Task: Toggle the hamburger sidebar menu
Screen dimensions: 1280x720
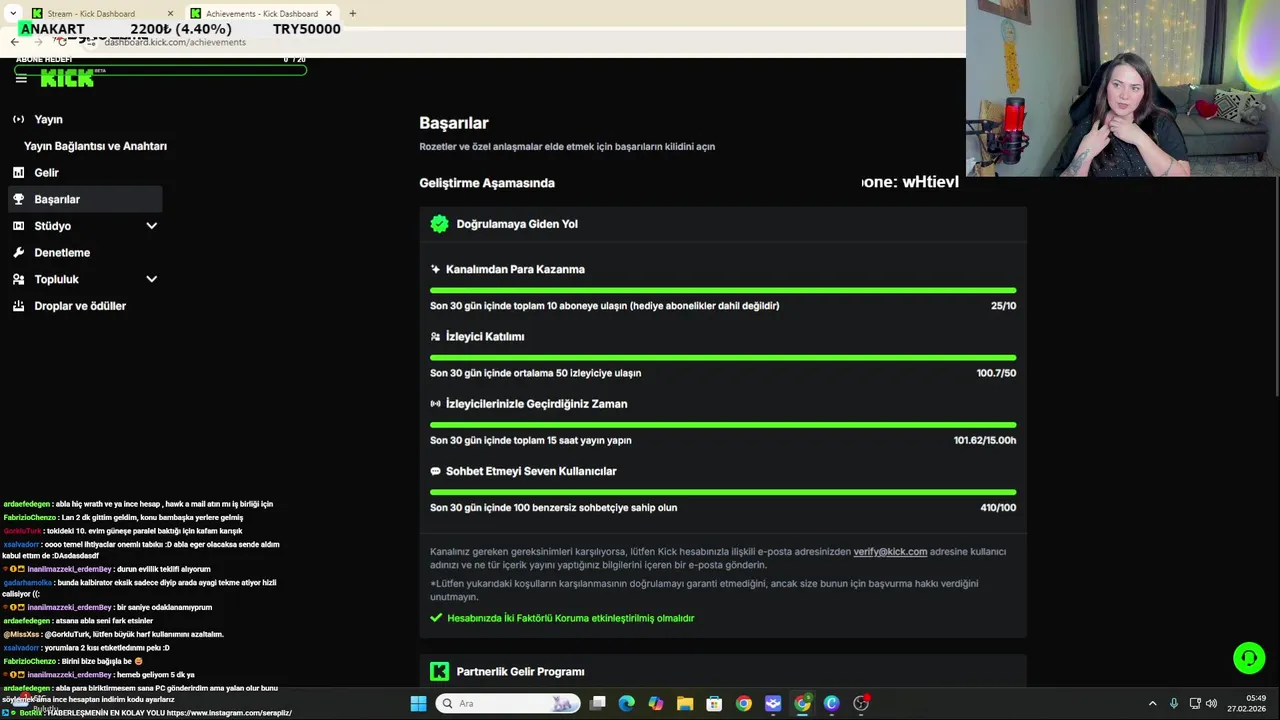Action: pyautogui.click(x=21, y=79)
